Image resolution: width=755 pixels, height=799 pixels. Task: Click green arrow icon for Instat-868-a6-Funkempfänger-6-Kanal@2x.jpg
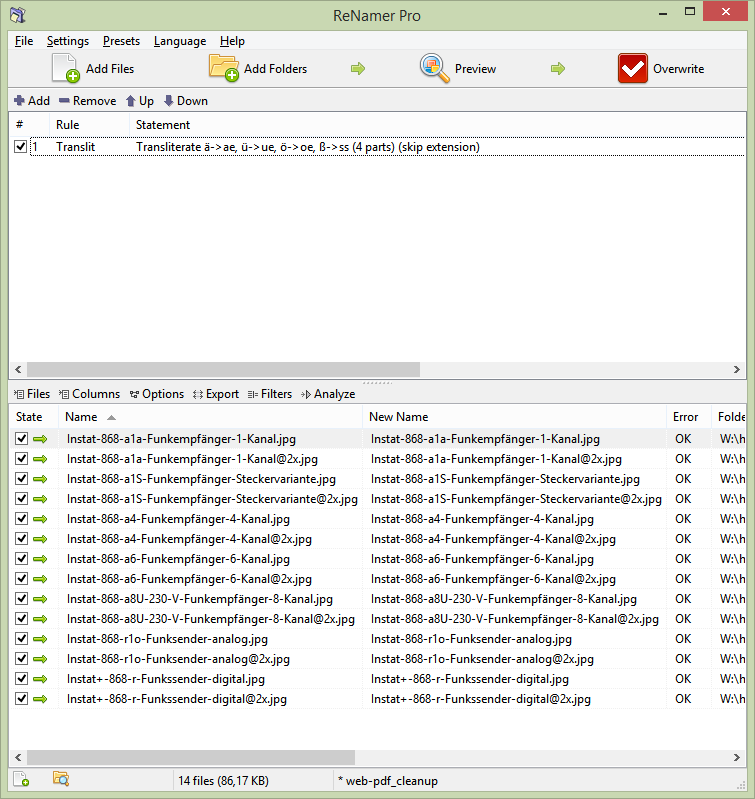coord(40,579)
